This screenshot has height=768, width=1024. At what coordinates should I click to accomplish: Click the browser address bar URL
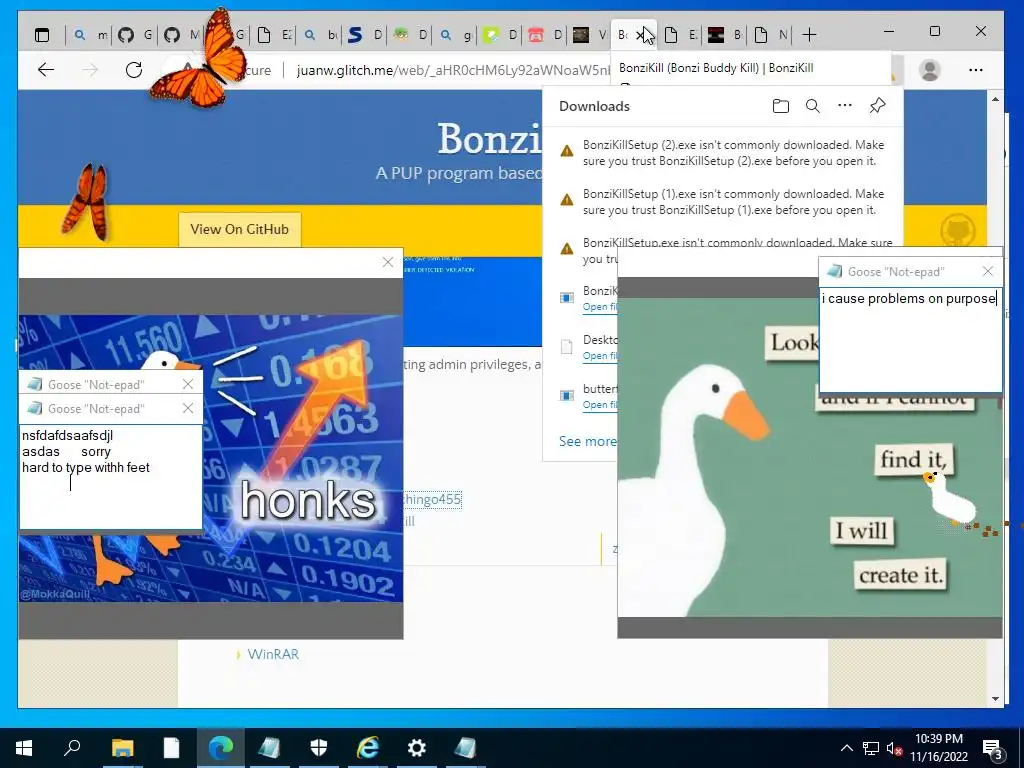point(452,70)
